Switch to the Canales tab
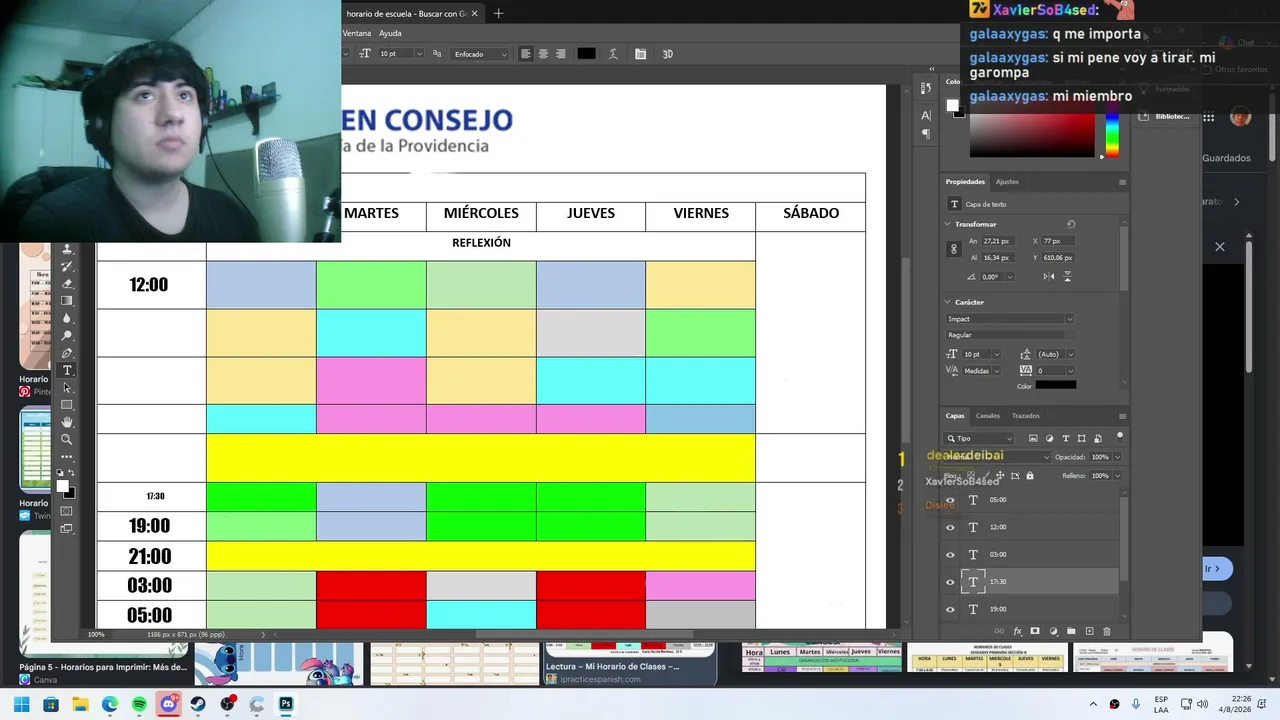 988,416
